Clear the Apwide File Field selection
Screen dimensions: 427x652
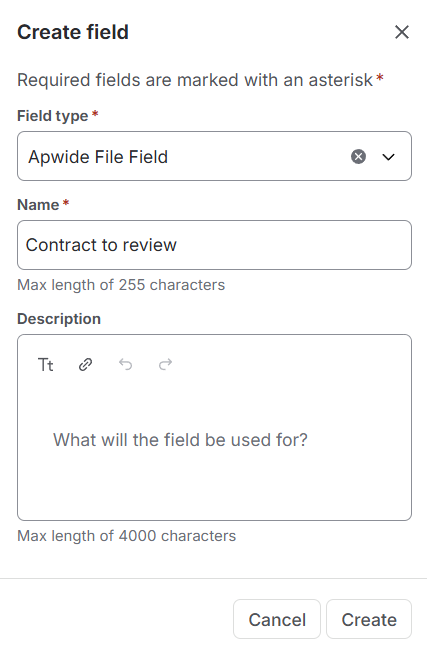click(358, 157)
